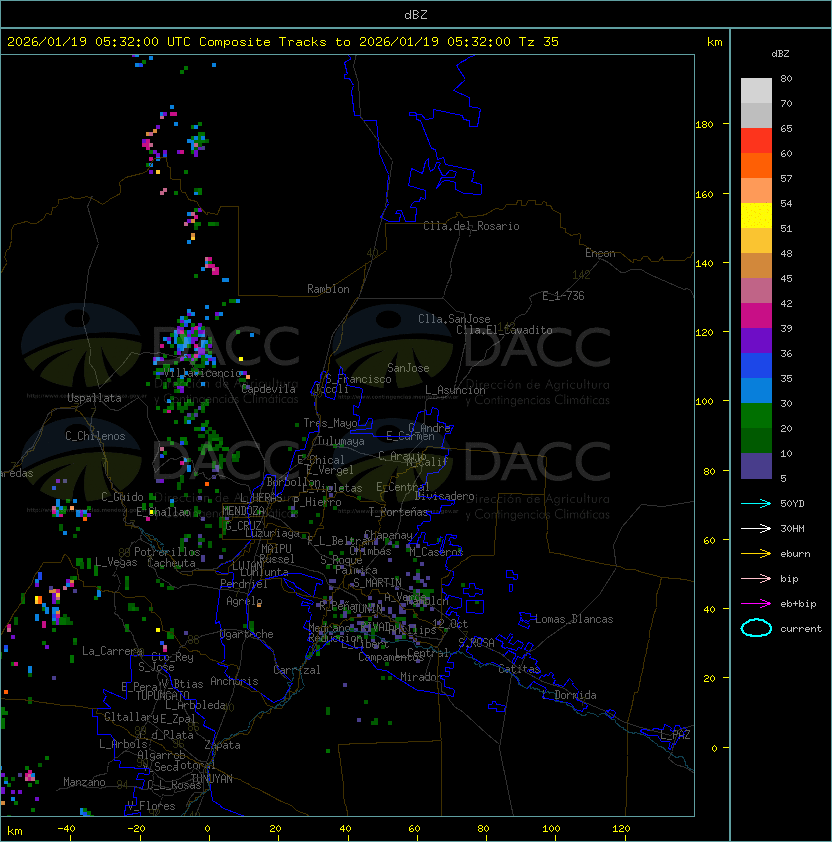The image size is (832, 842).
Task: Select the bright green swatch in dBZ scale
Action: coord(756,416)
